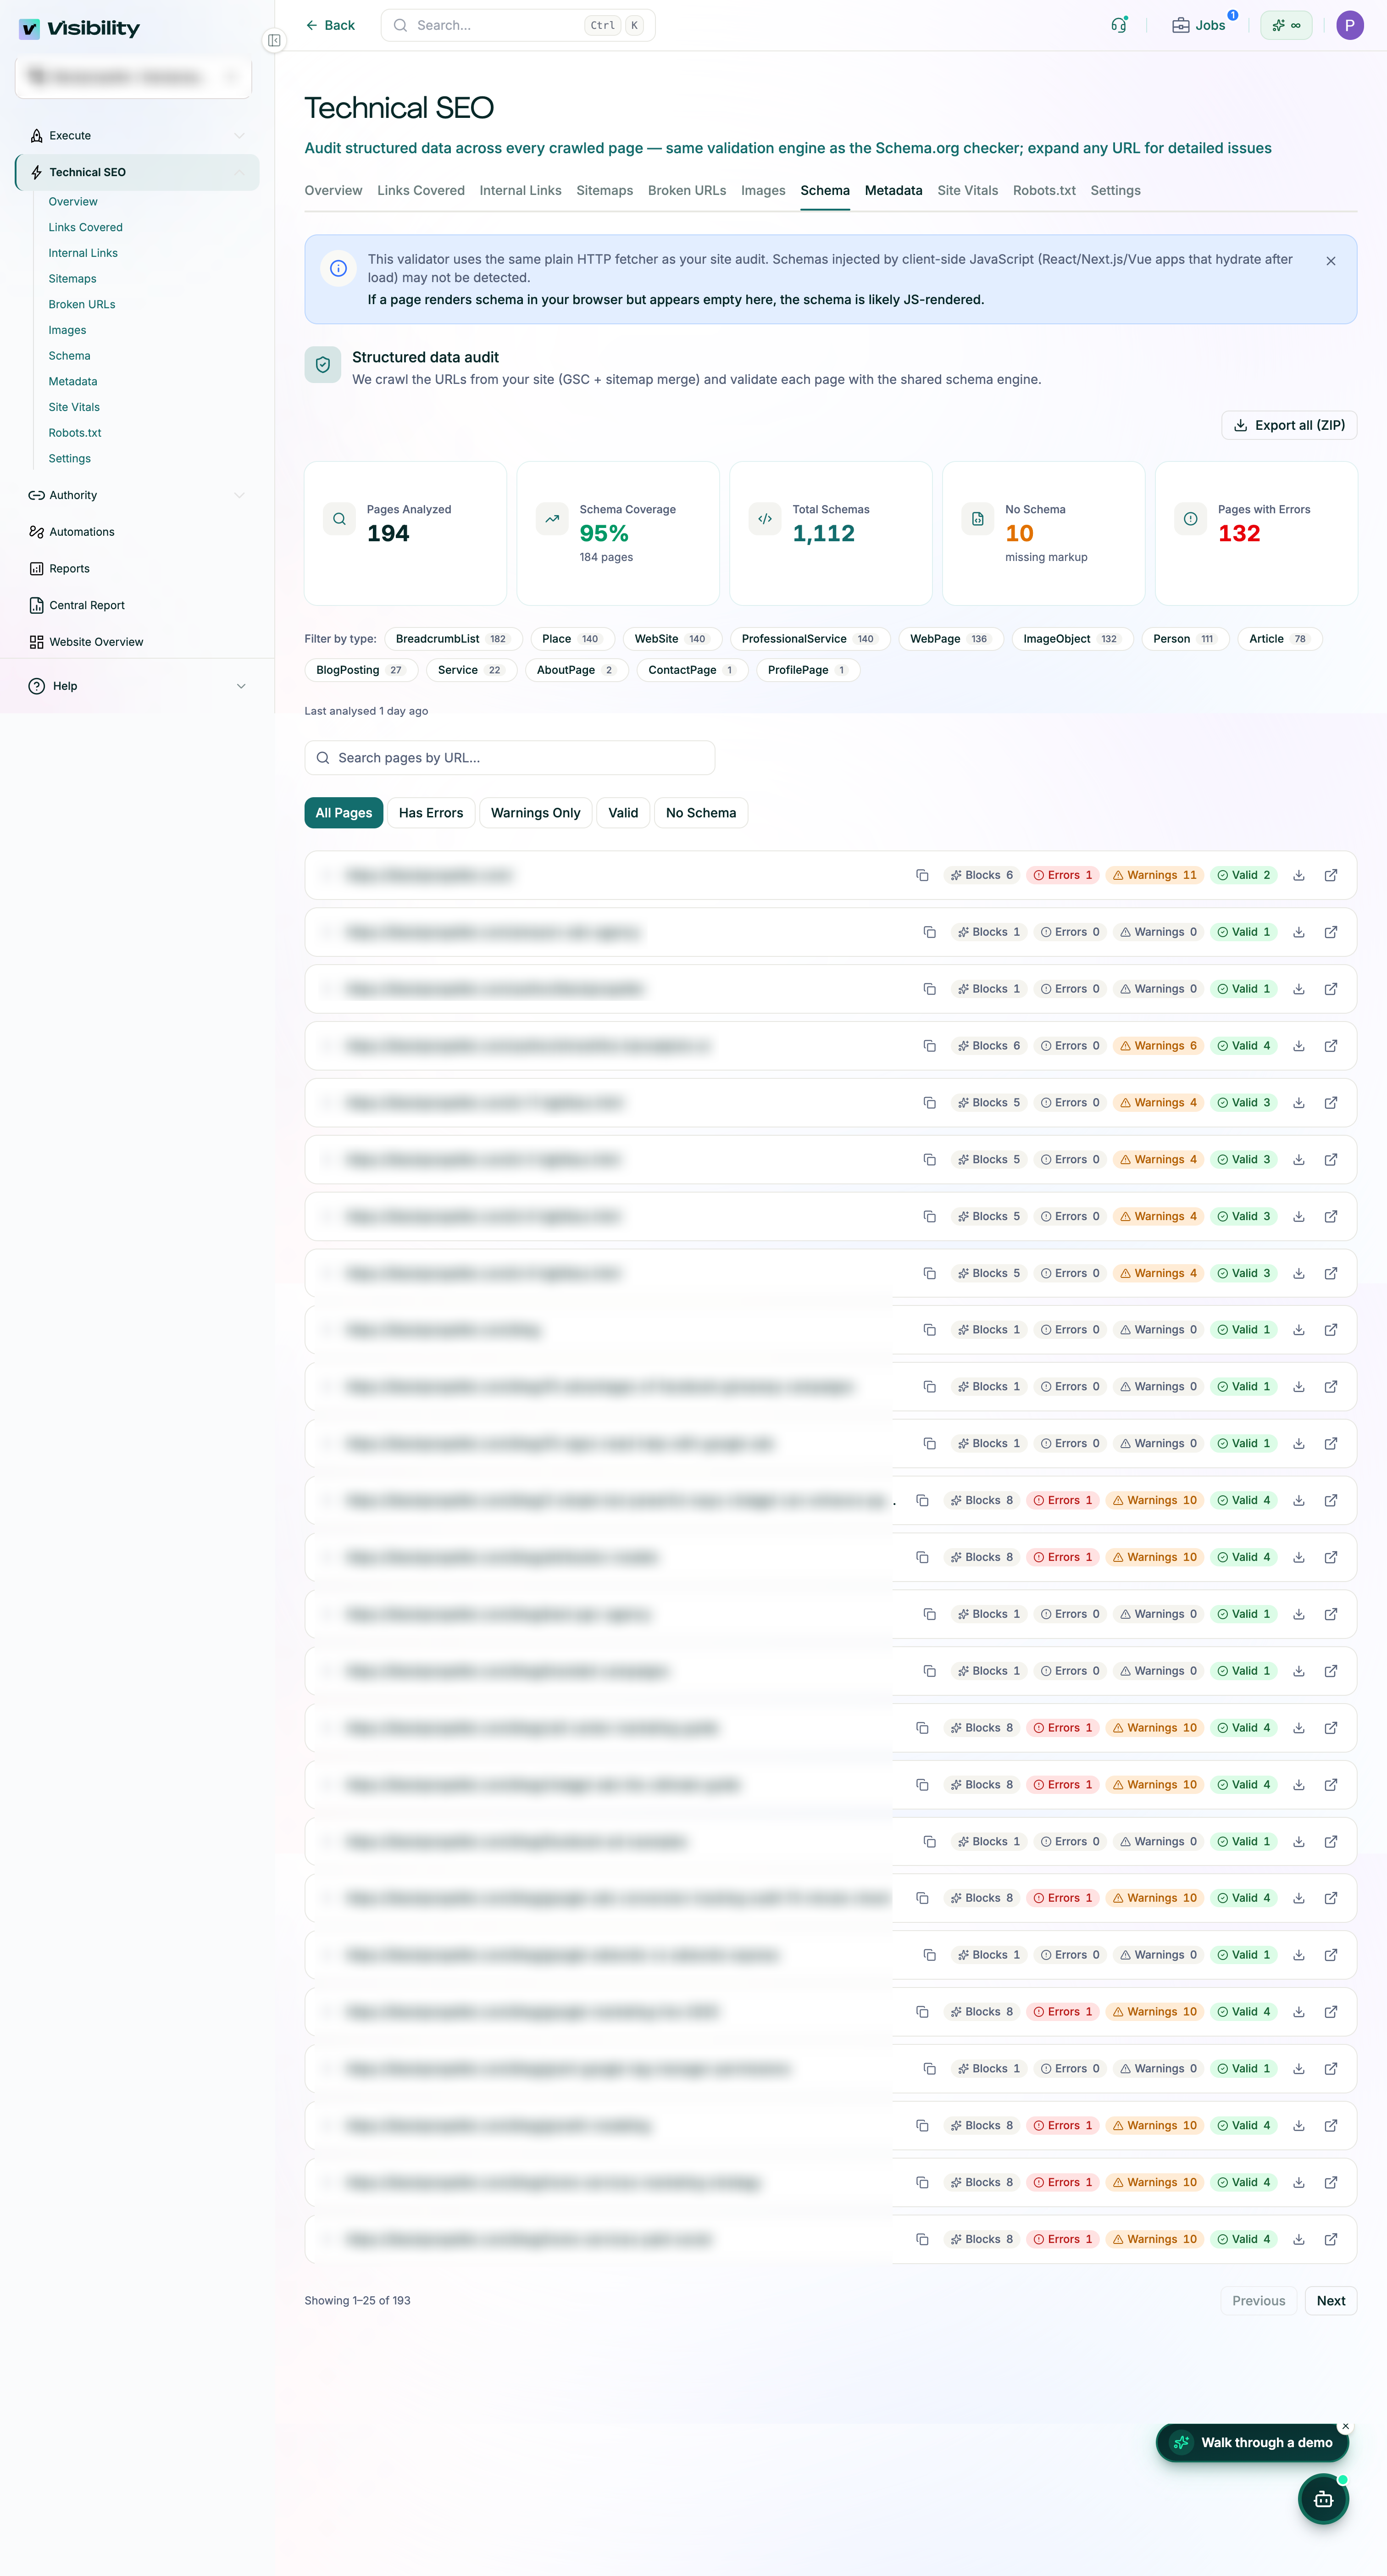Toggle the WebPage type filter chip
The height and width of the screenshot is (2576, 1387).
pos(950,639)
